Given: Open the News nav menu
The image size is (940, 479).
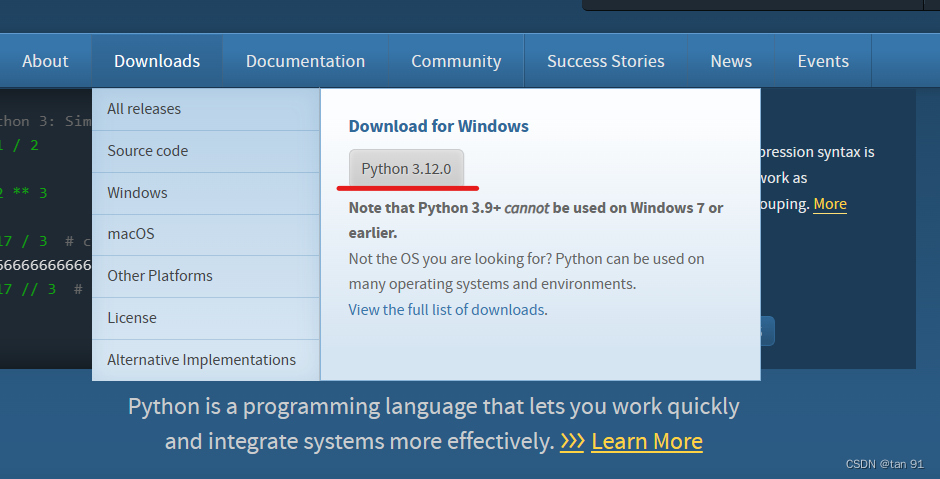Looking at the screenshot, I should pos(731,61).
